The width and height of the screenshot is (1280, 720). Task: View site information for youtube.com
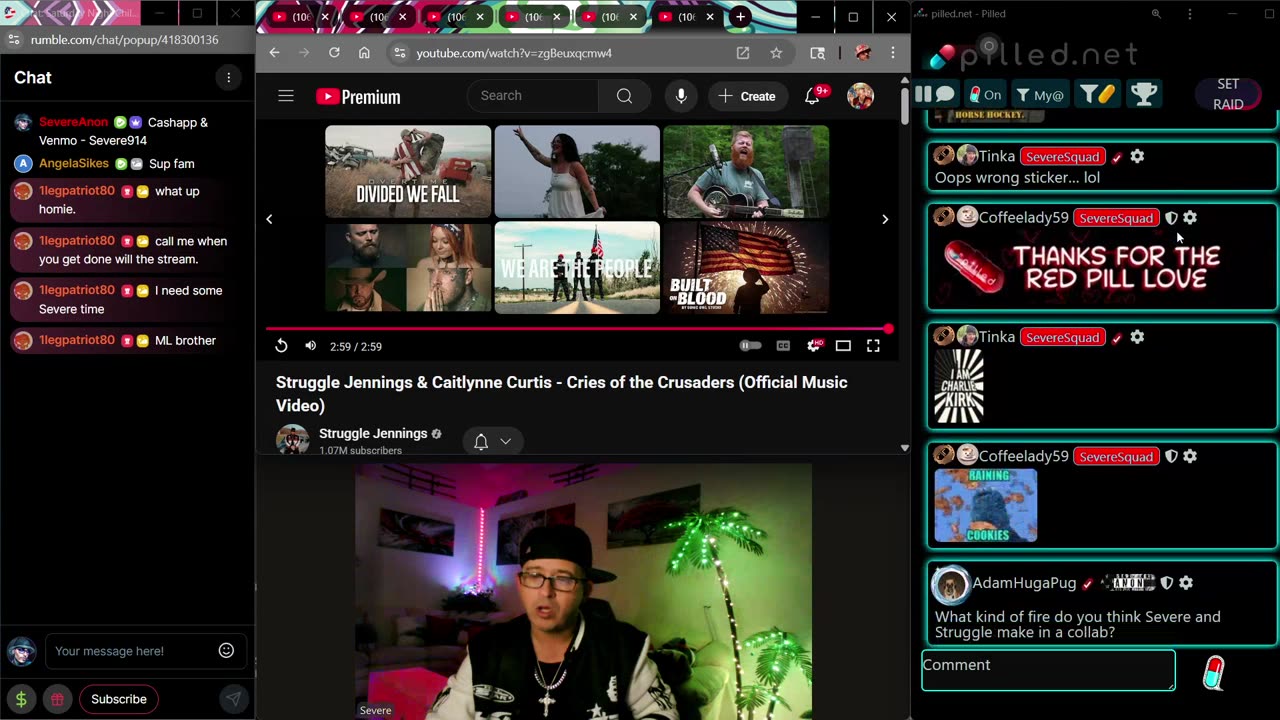[398, 53]
